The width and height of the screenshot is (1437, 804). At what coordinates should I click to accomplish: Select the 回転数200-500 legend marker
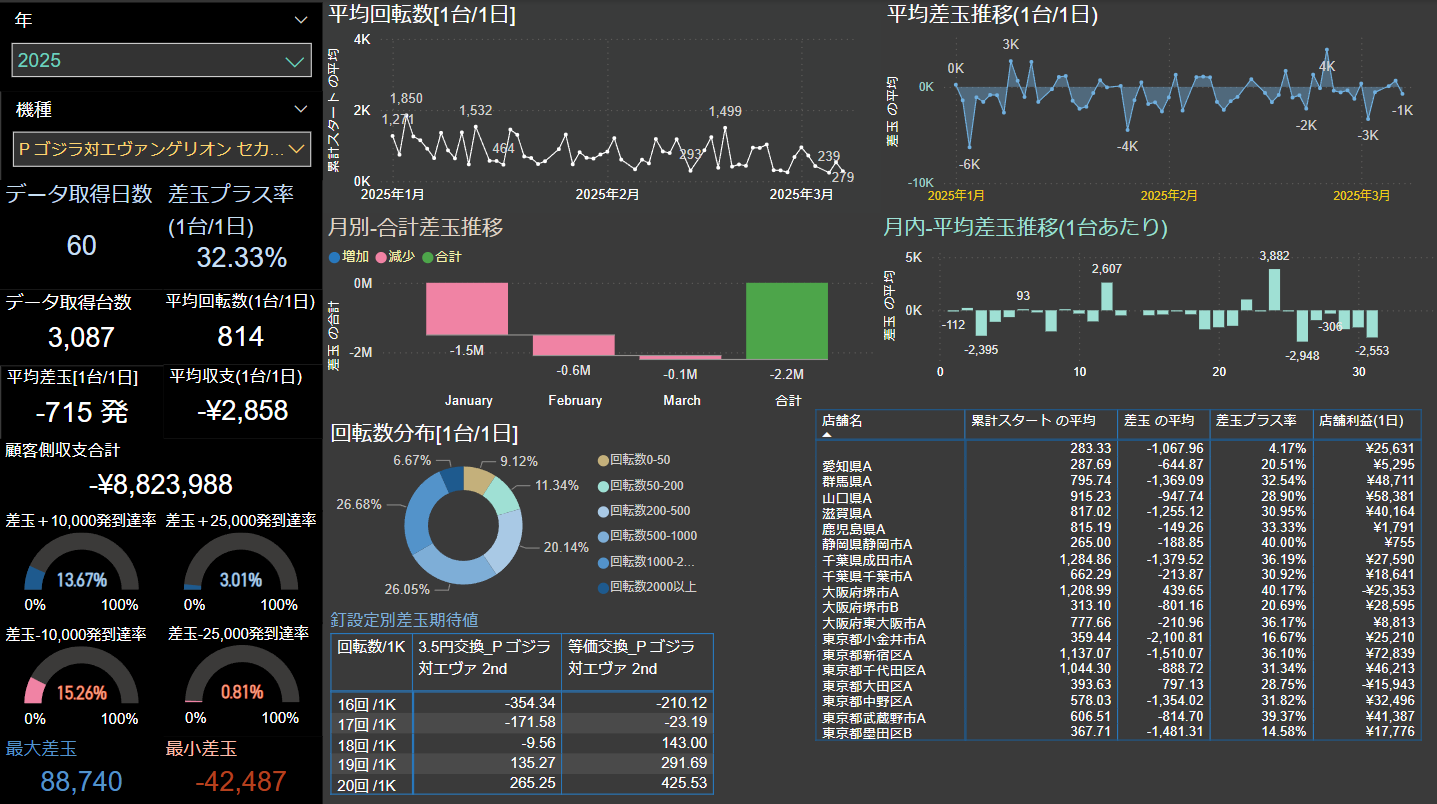click(x=602, y=511)
